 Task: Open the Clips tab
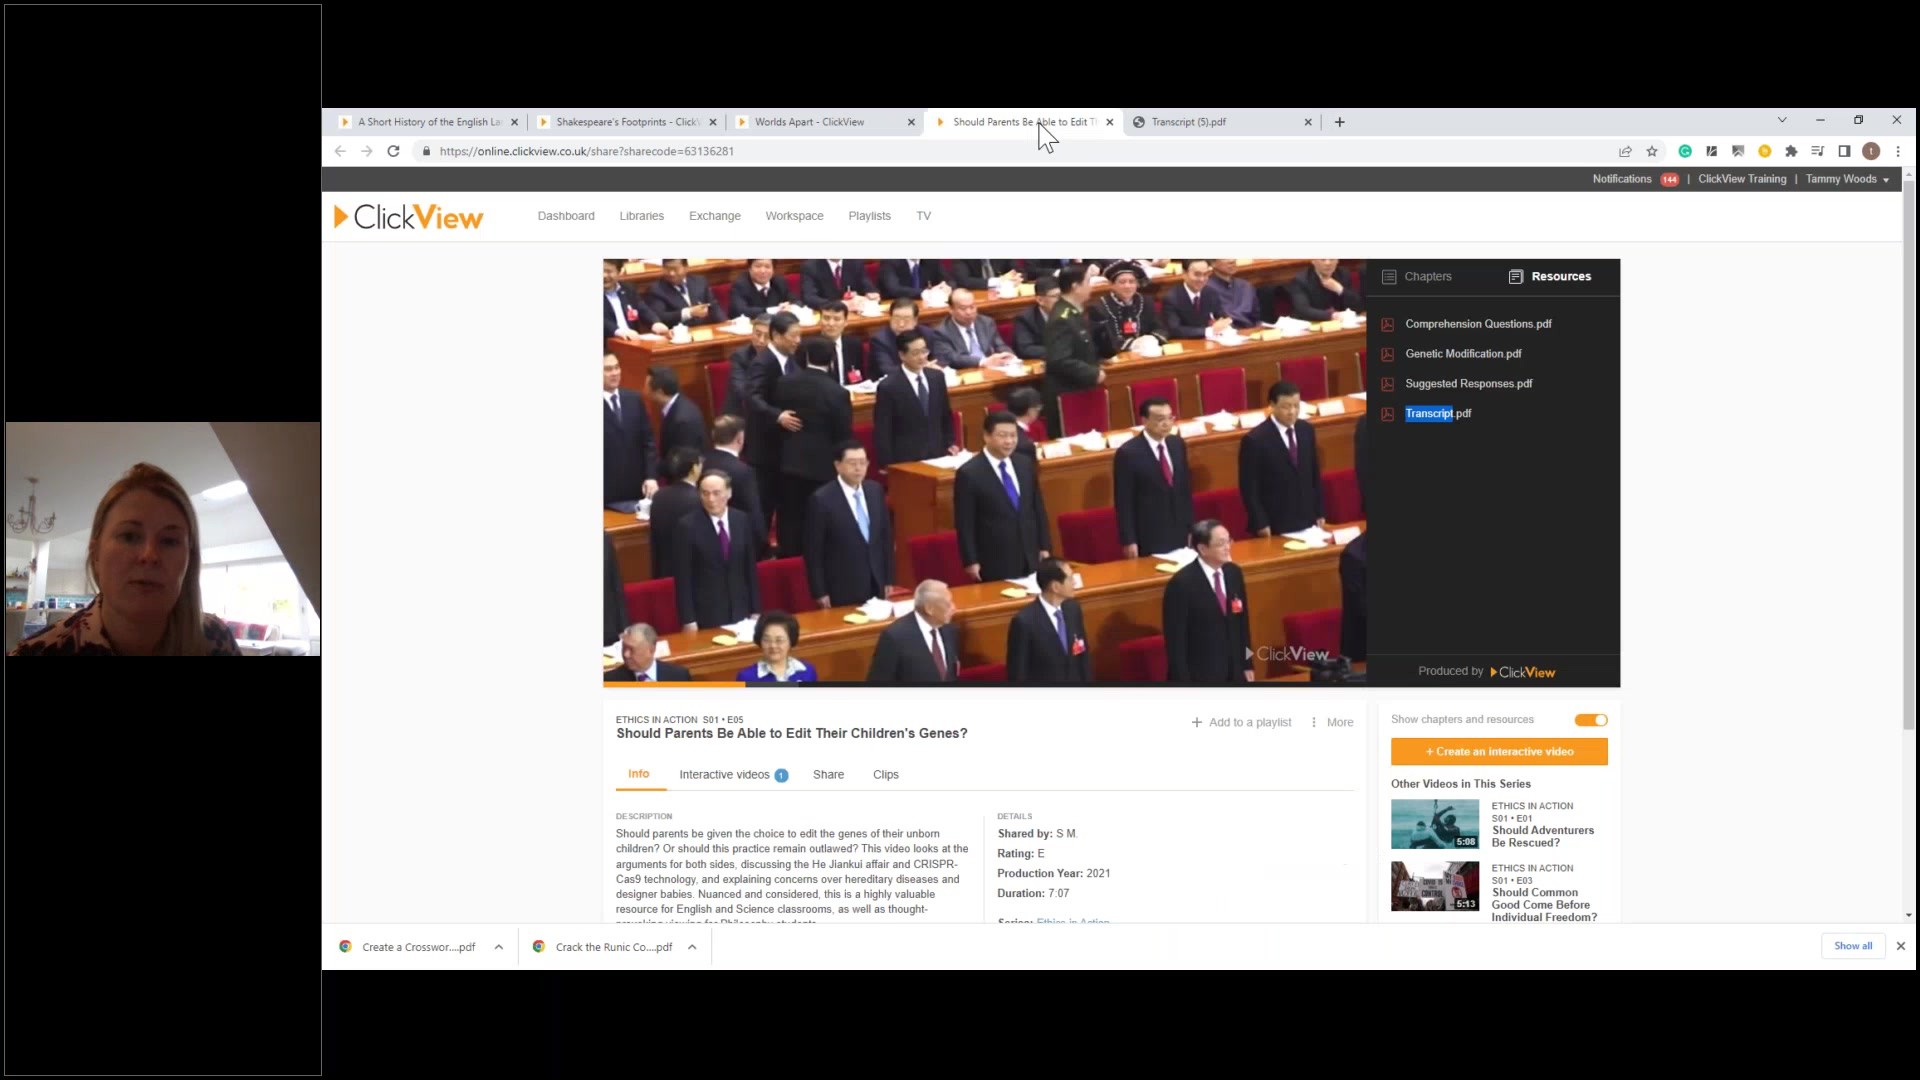pyautogui.click(x=886, y=775)
